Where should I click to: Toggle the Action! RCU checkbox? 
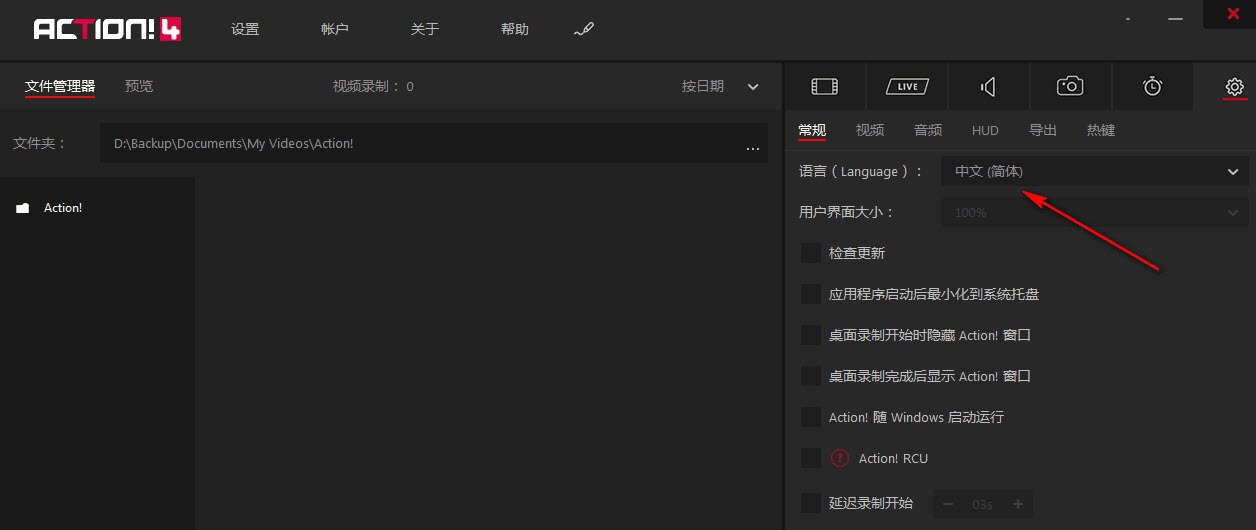pos(811,458)
